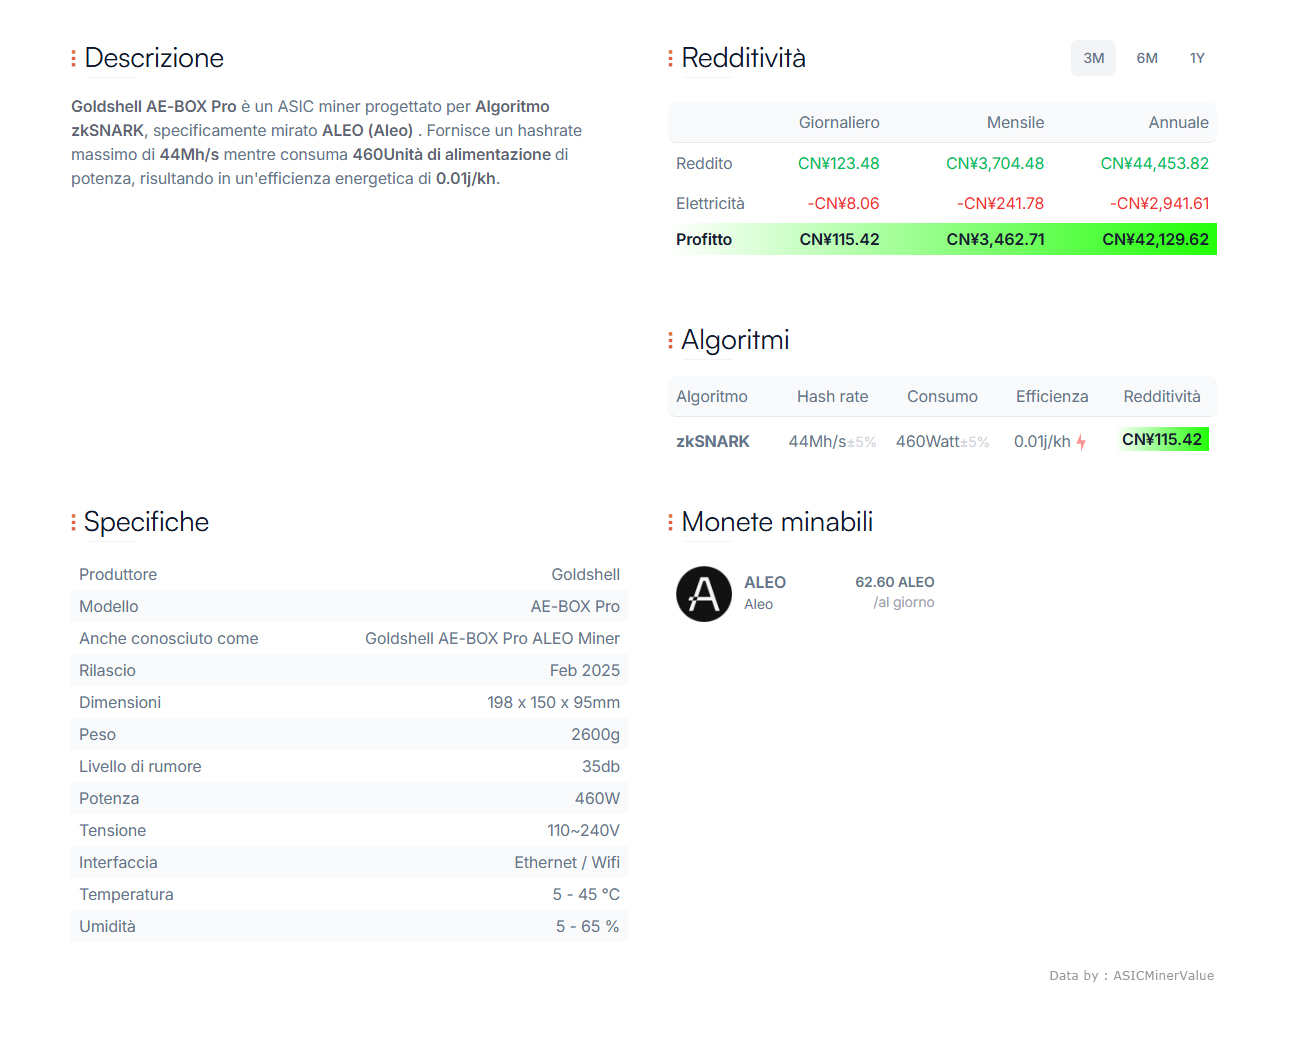The height and width of the screenshot is (1039, 1296).
Task: Select the Mensile column header
Action: click(1015, 122)
